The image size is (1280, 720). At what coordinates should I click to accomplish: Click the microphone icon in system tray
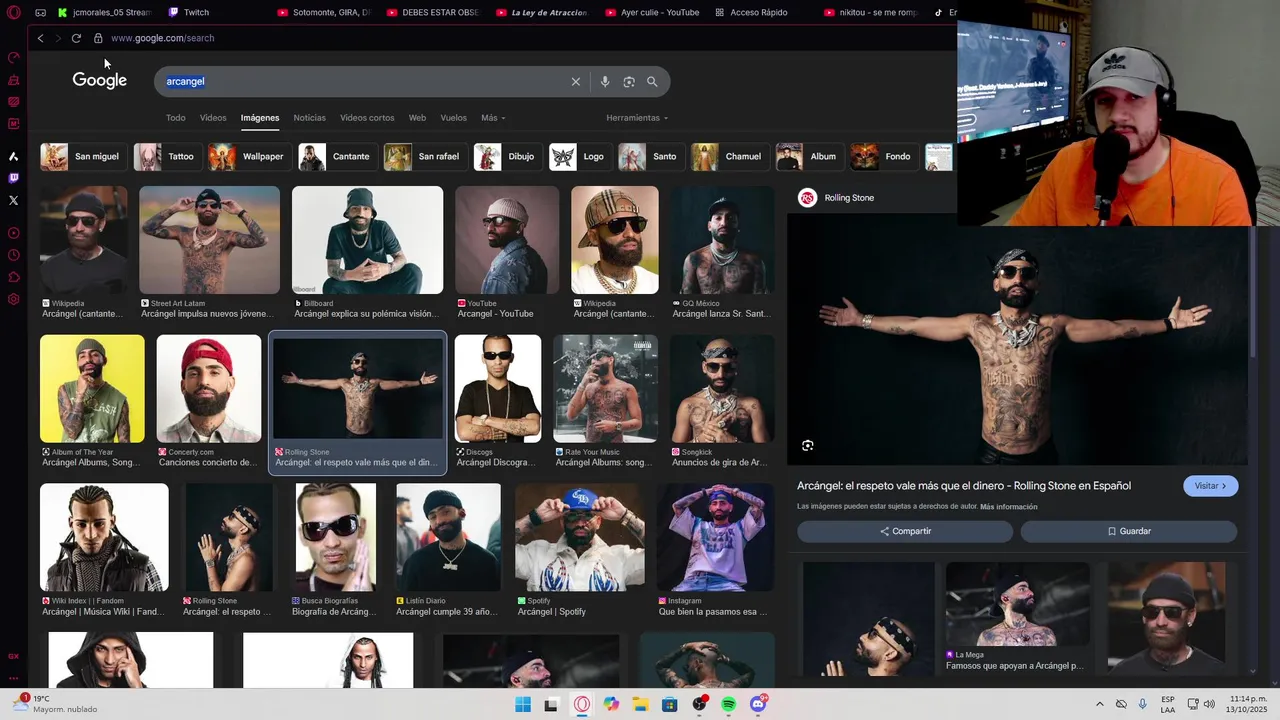[x=1143, y=705]
